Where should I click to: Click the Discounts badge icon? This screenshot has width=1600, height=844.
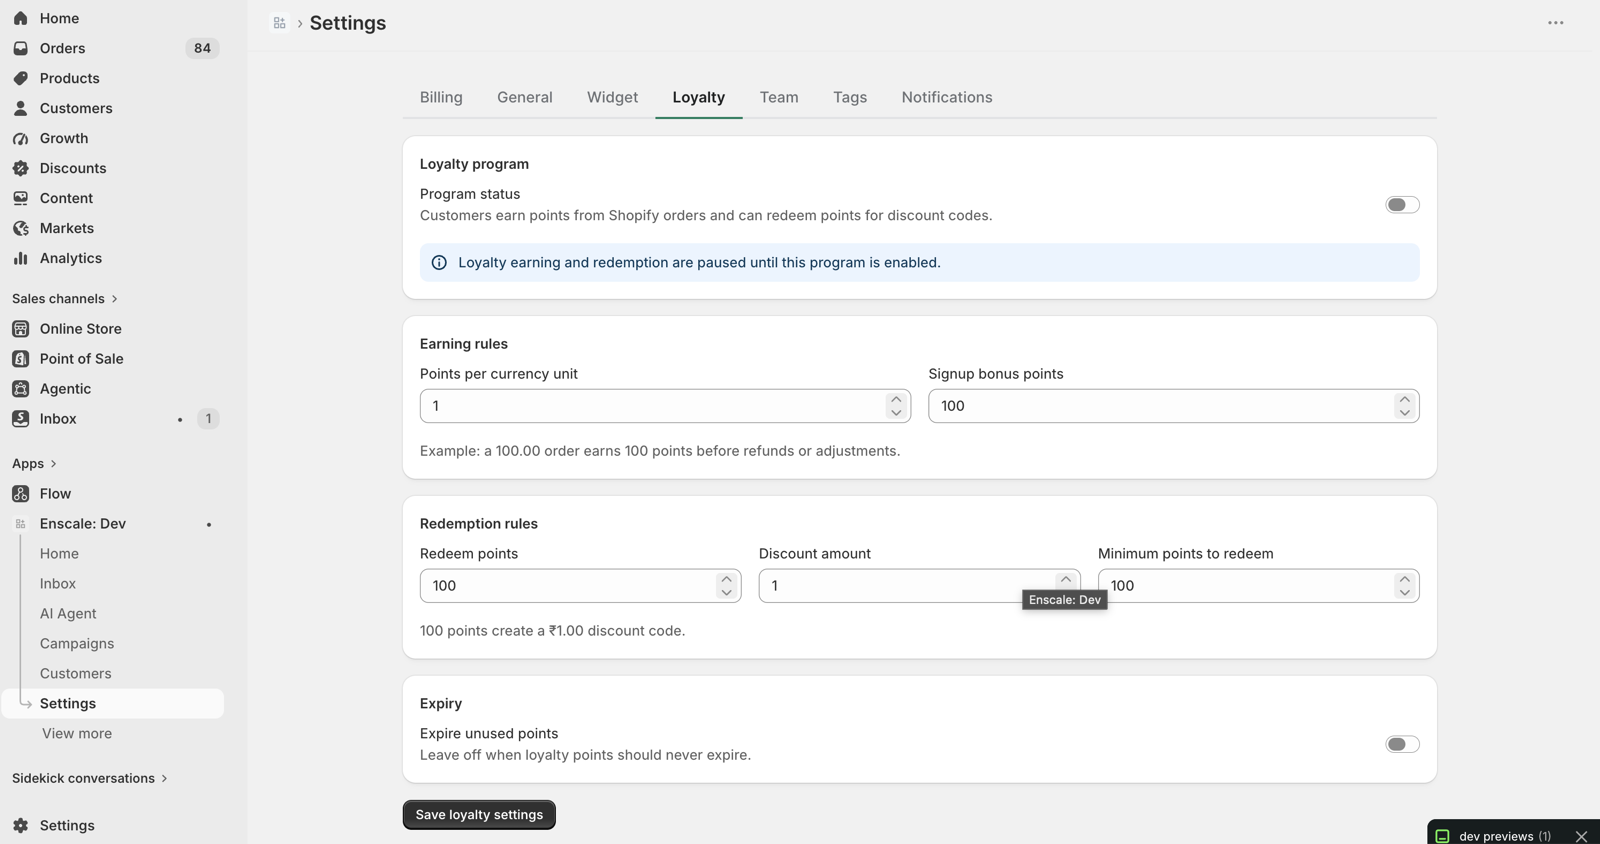tap(21, 168)
